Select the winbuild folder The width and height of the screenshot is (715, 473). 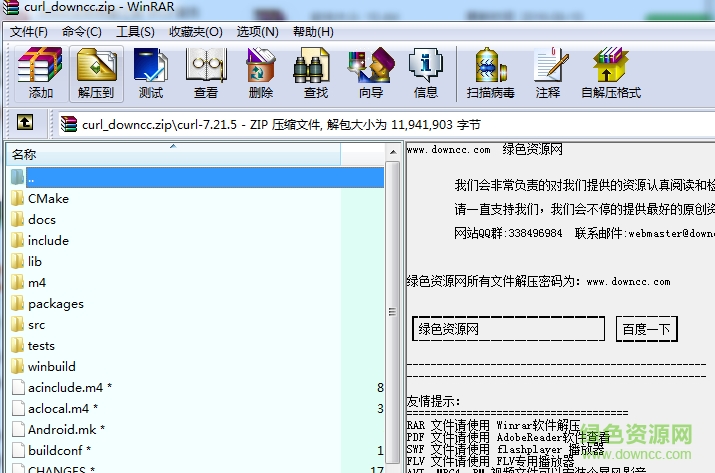[51, 366]
